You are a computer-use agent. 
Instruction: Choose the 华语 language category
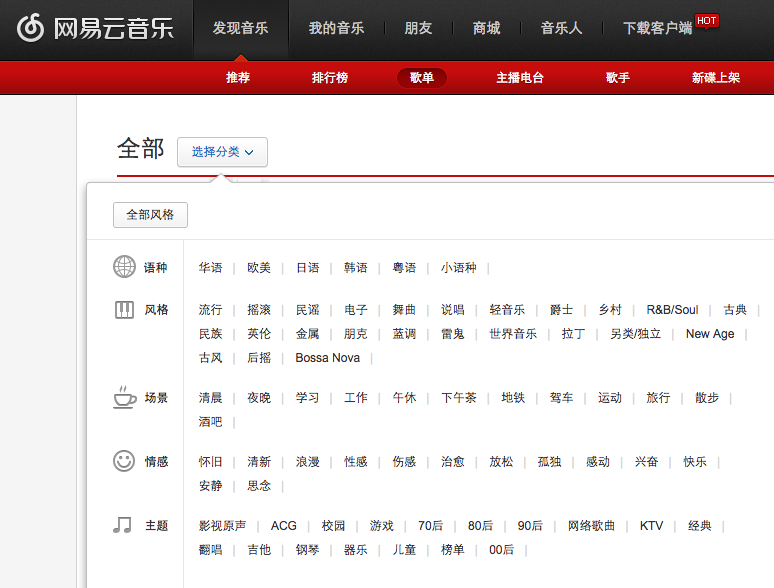pyautogui.click(x=211, y=268)
